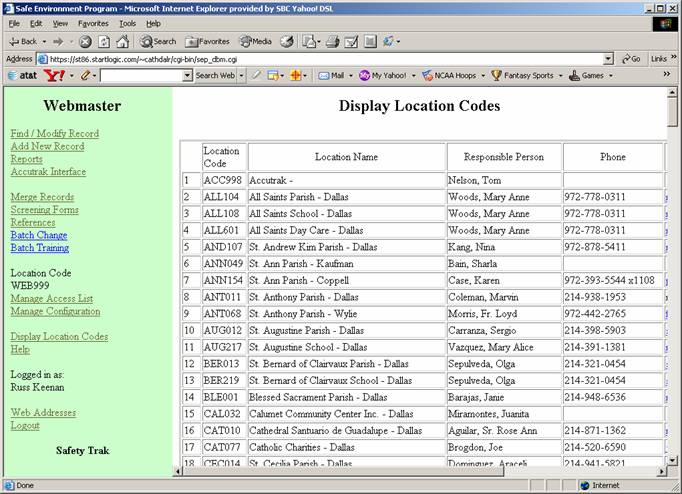
Task: Open the Favorites menu
Action: tap(93, 23)
